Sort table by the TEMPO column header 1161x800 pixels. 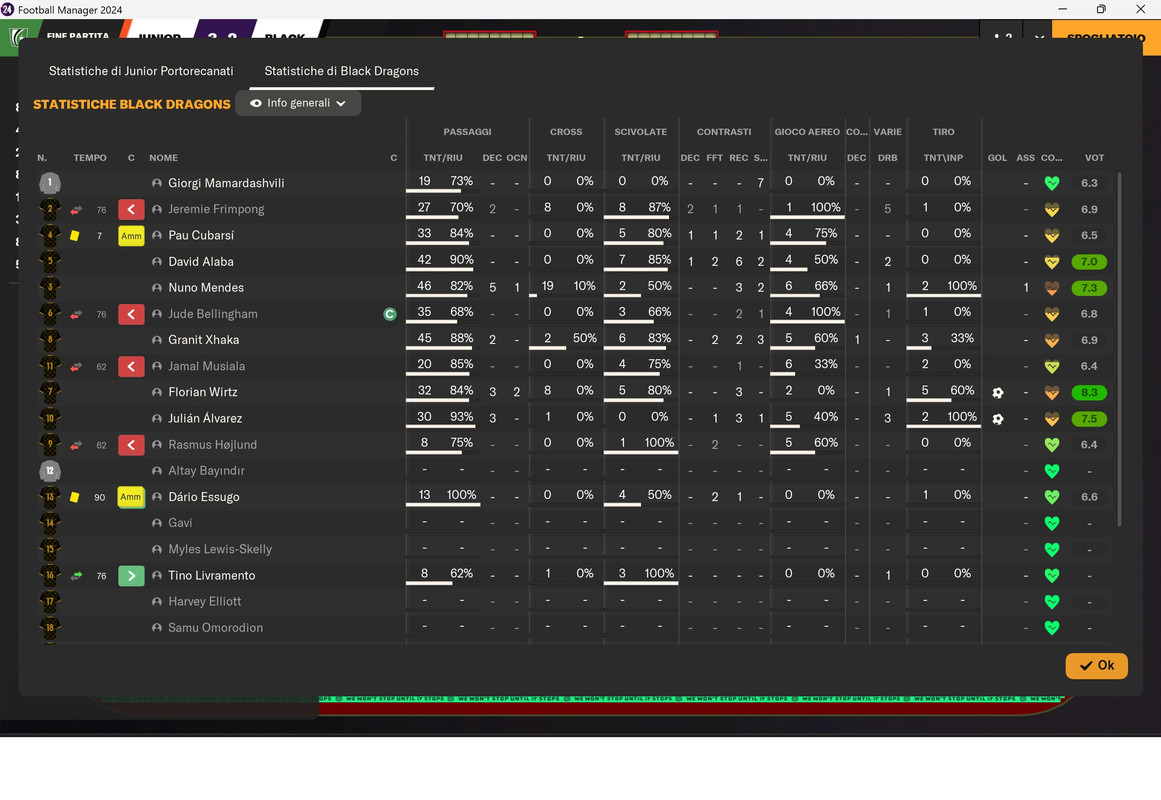90,158
